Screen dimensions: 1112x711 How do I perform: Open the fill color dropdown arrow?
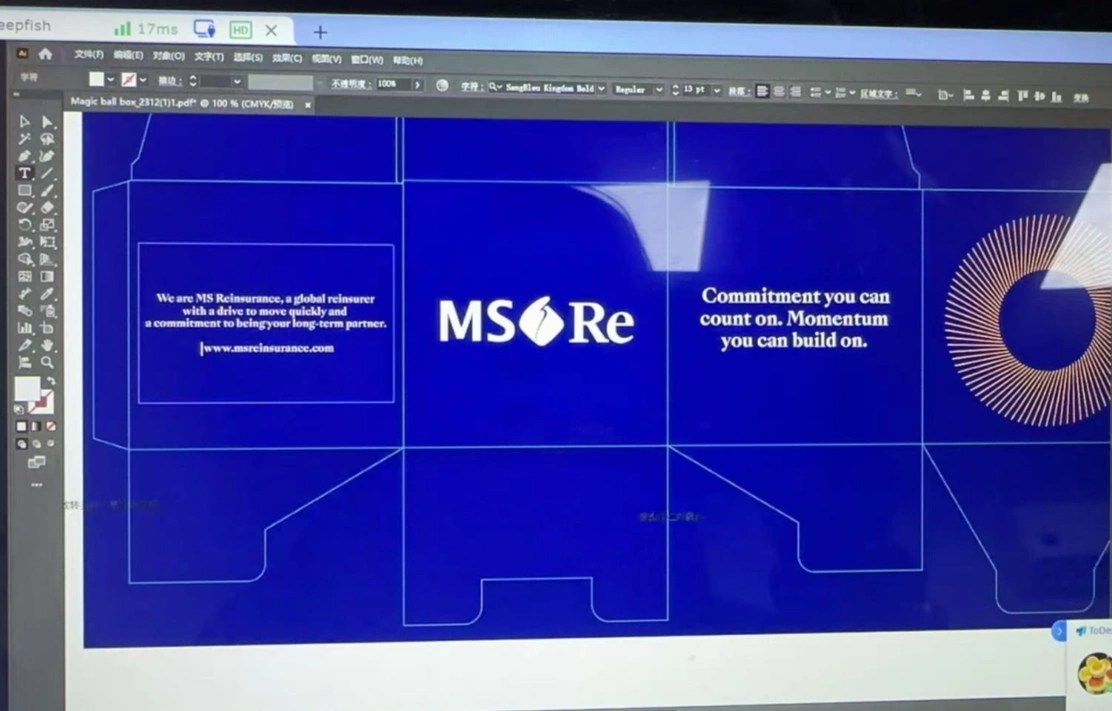pyautogui.click(x=110, y=79)
